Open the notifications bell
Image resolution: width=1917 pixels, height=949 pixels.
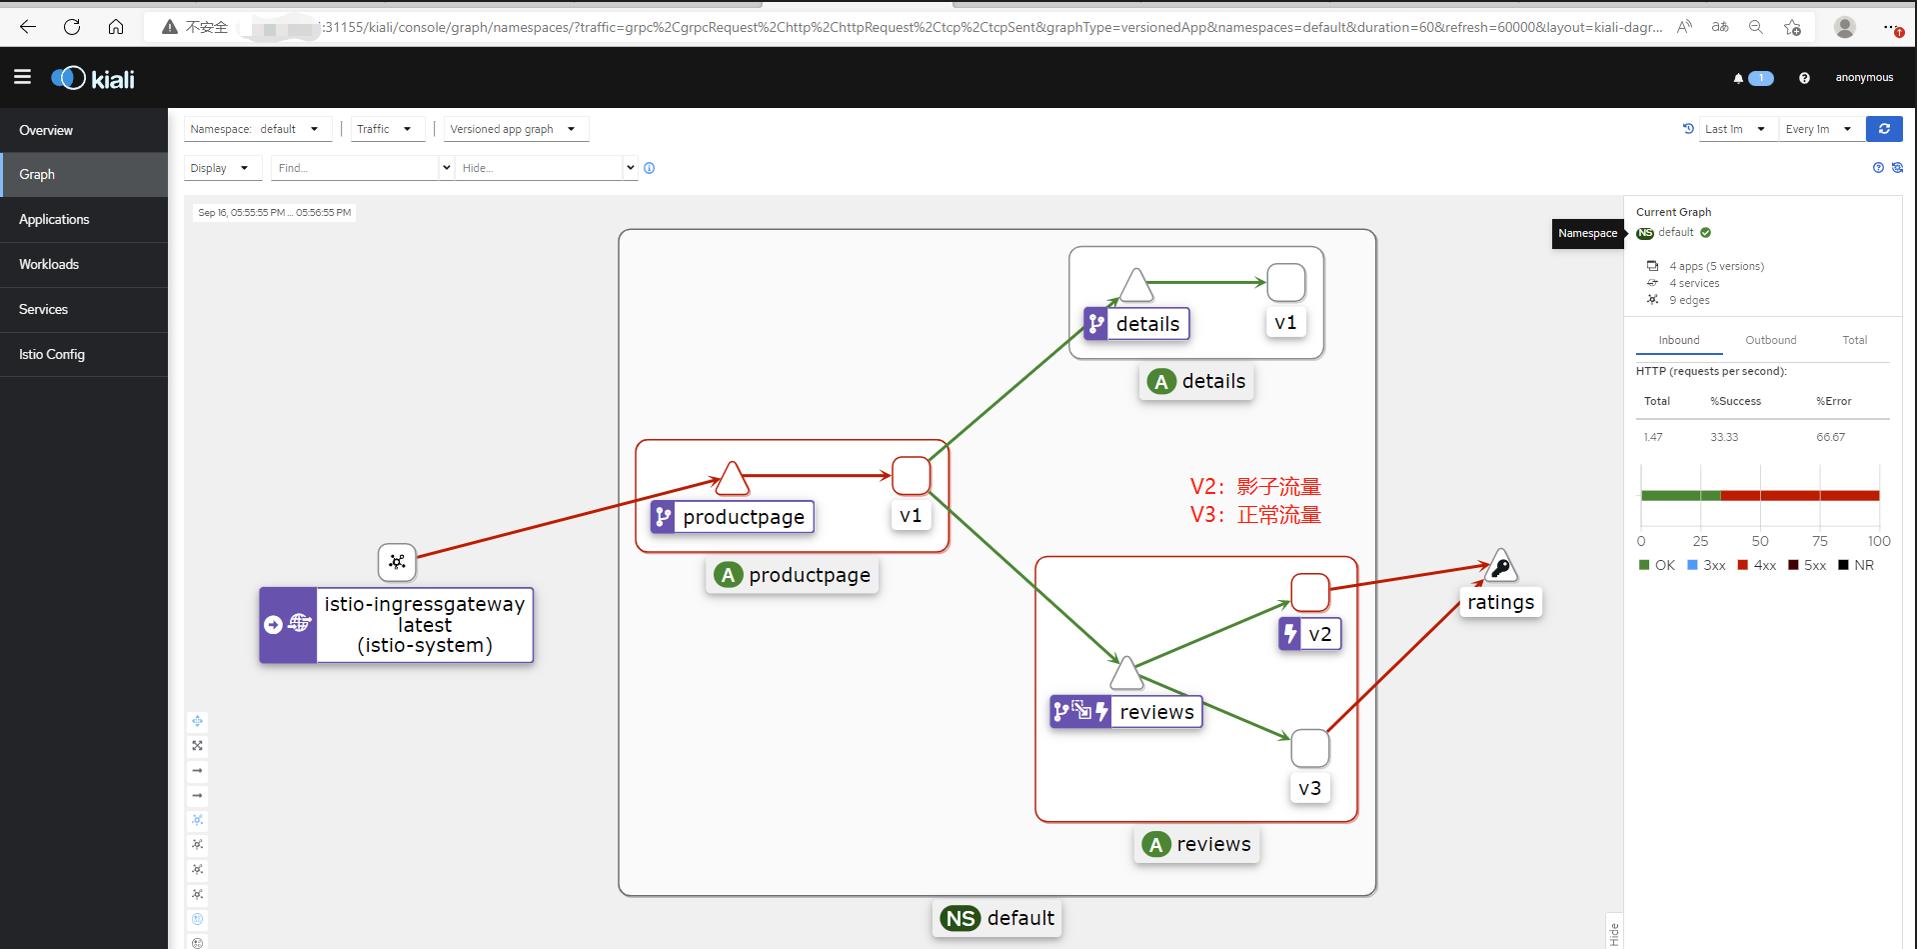pos(1738,78)
